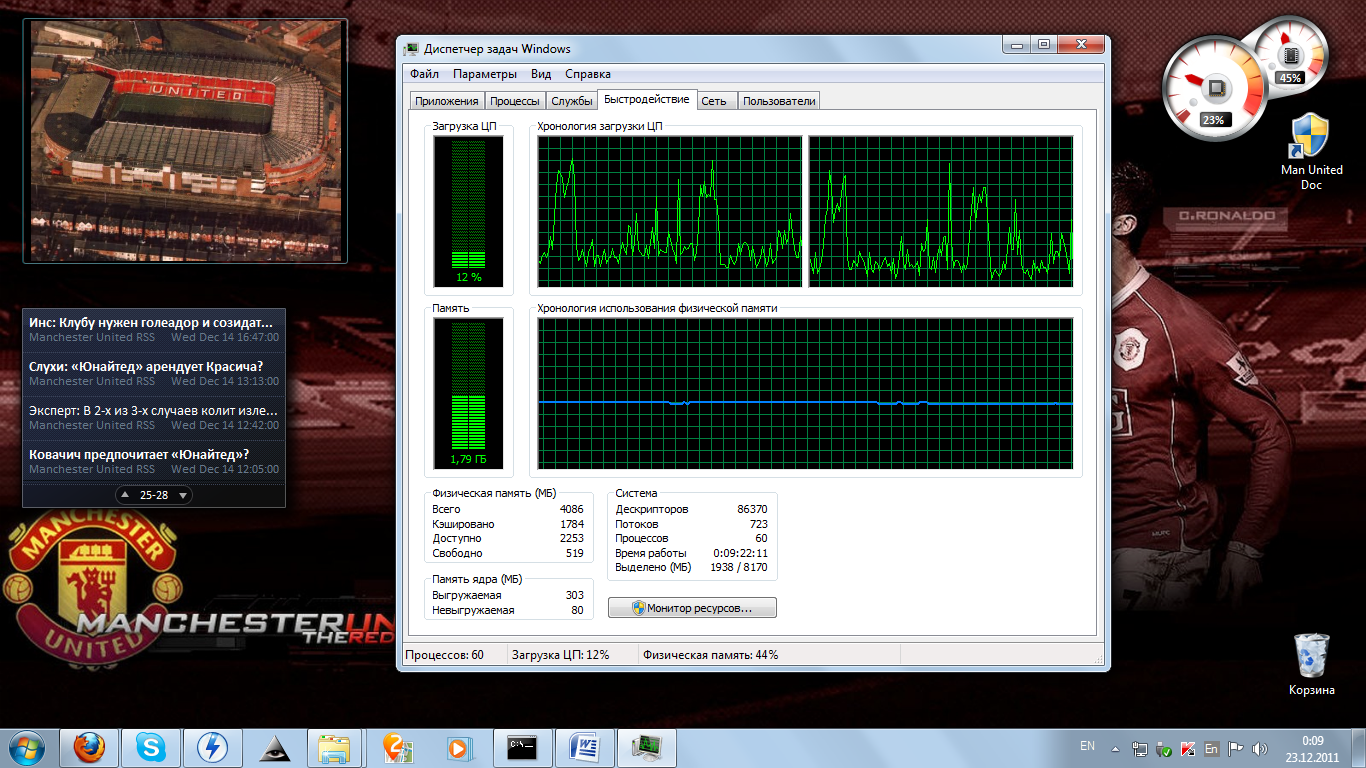Screen dimensions: 1366x768
Task: Open the Справка menu
Action: [588, 74]
